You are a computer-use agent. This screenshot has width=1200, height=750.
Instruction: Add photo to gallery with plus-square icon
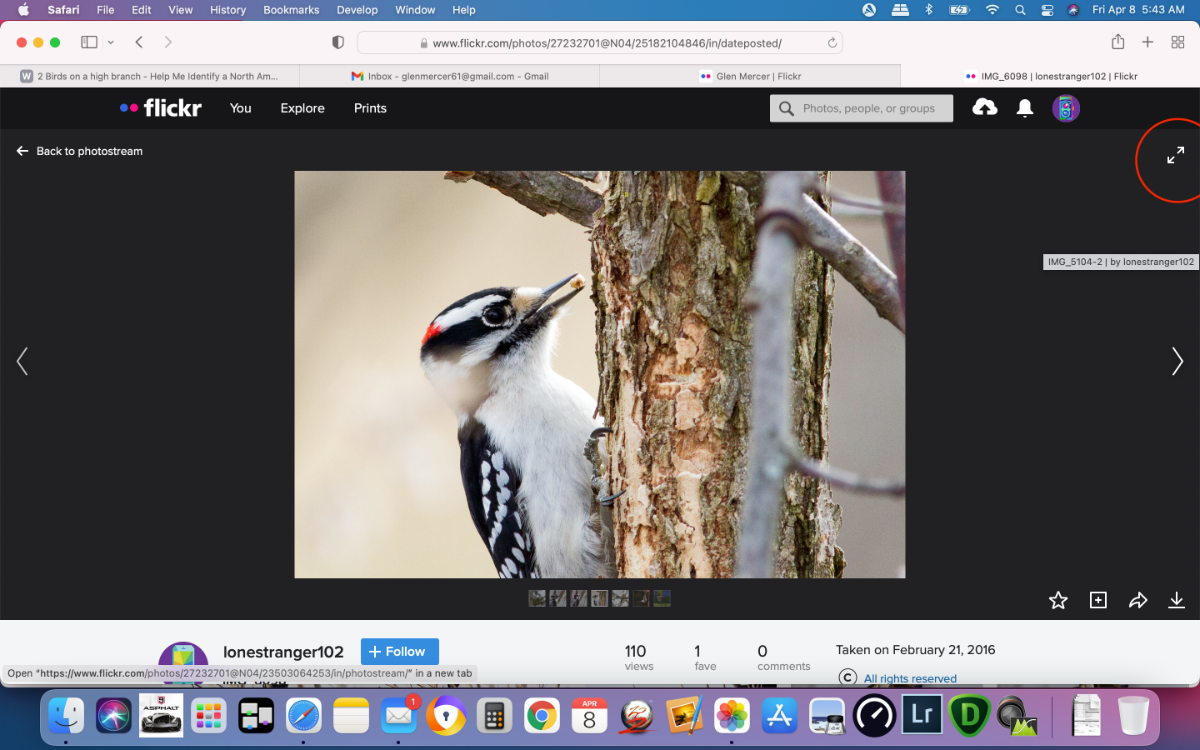click(1098, 600)
